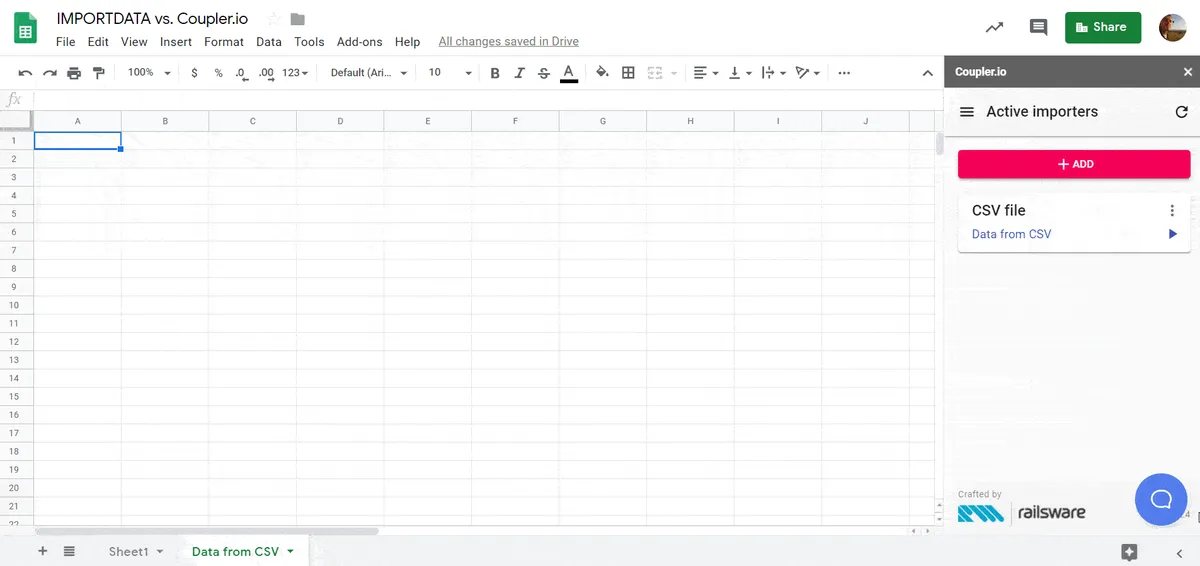Click the Merge cells icon
This screenshot has height=566, width=1200.
point(655,73)
